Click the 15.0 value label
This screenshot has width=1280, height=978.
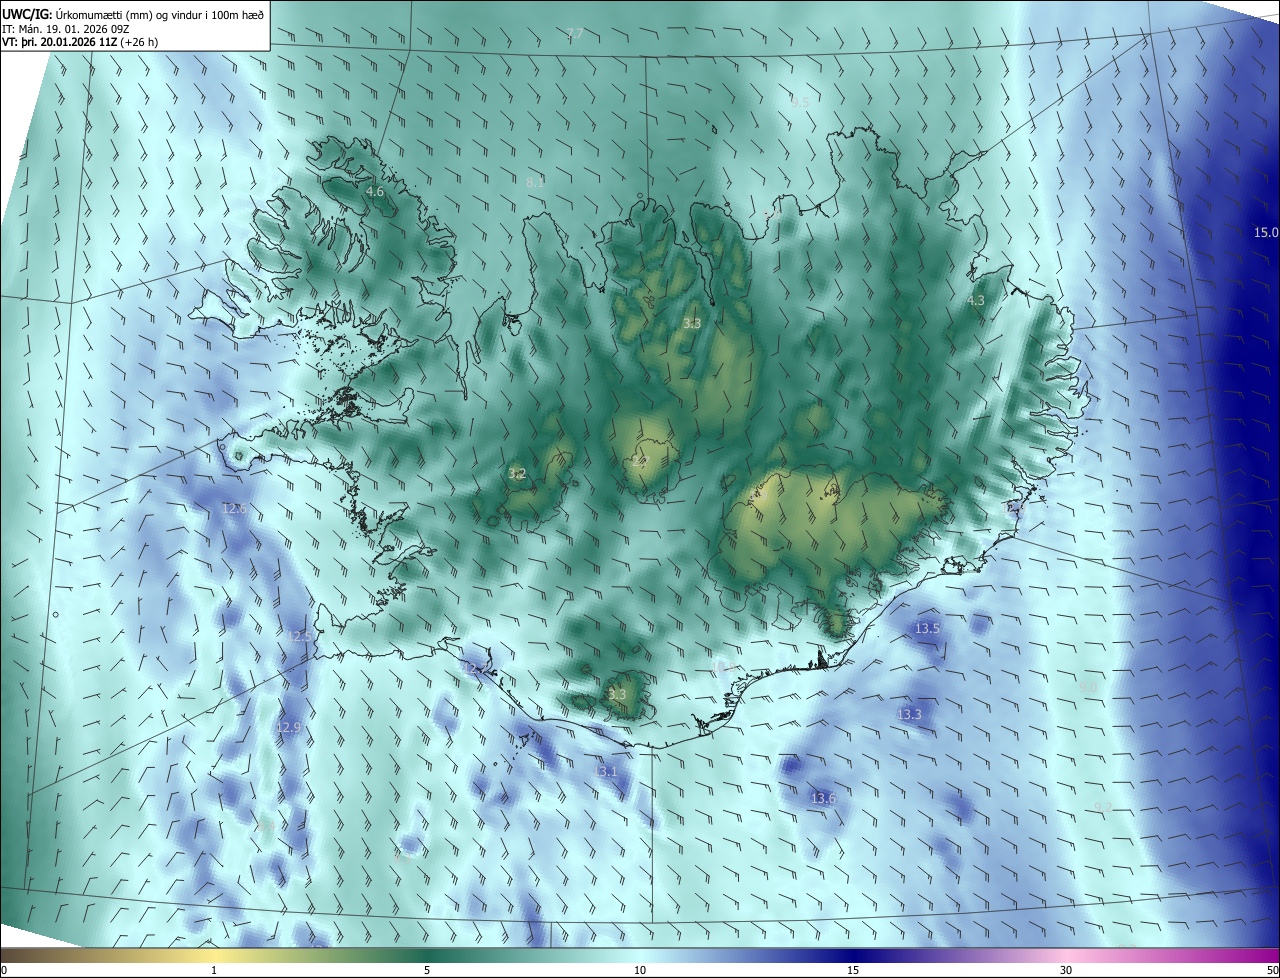[1266, 232]
